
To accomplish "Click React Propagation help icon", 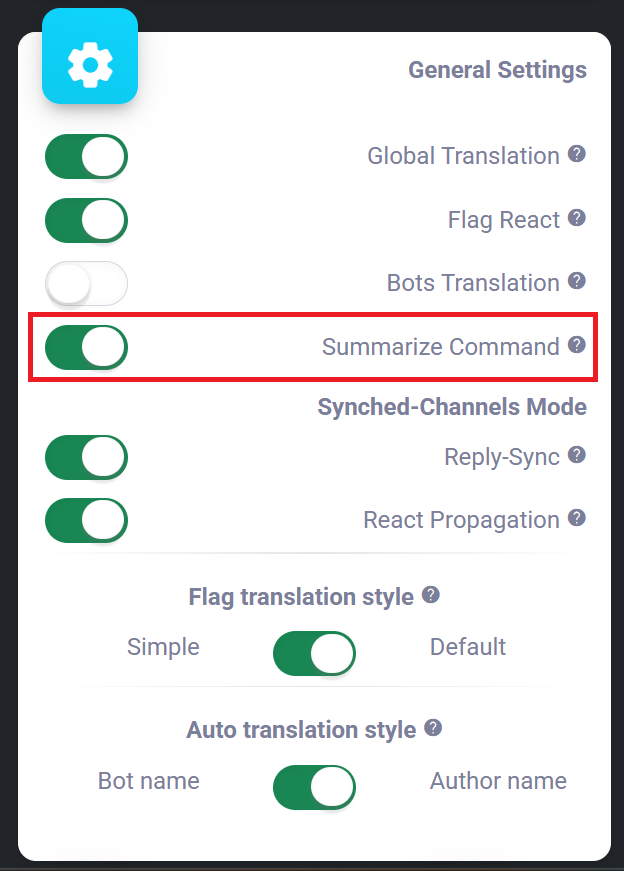I will (x=576, y=518).
